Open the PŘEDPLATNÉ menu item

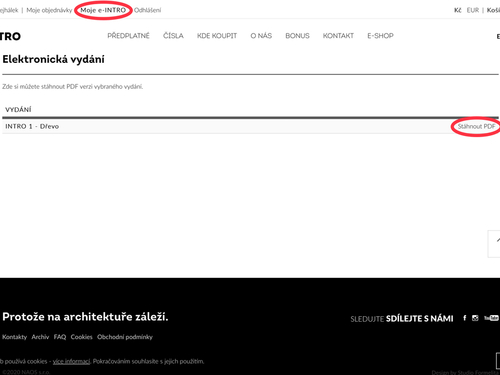(128, 36)
